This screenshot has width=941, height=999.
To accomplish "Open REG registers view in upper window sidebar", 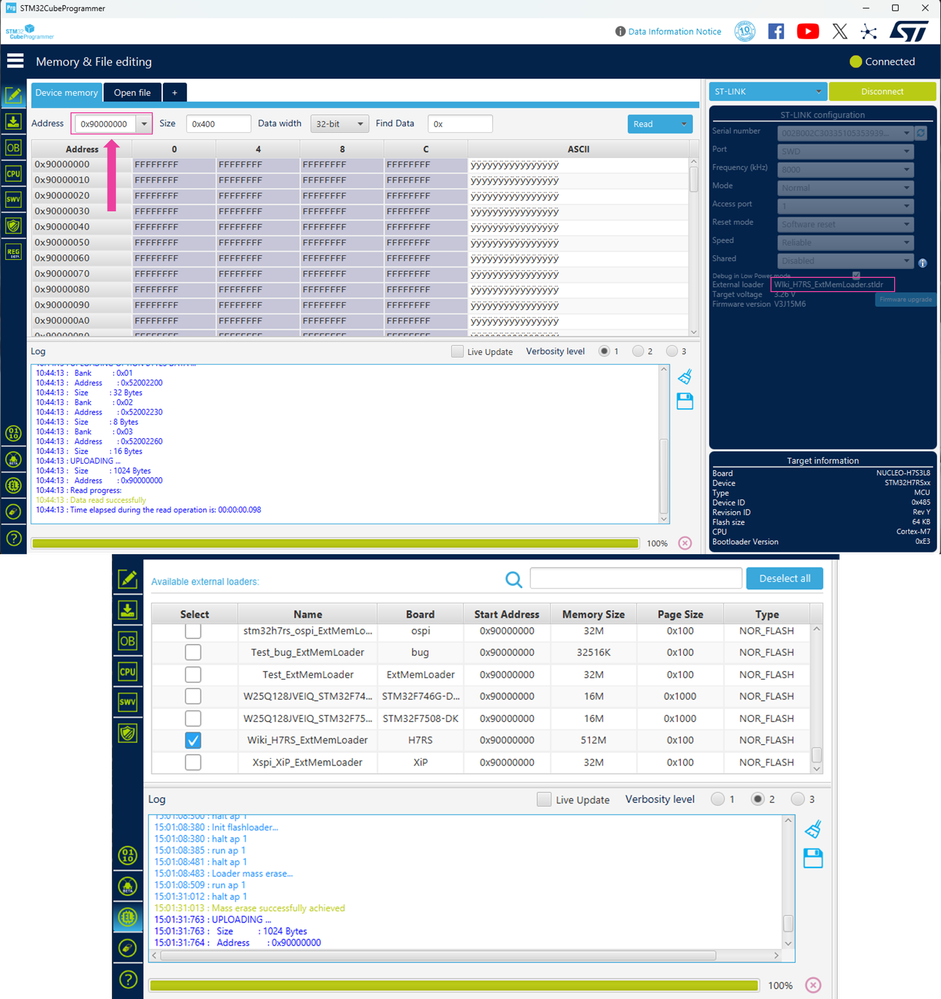I will 13,252.
